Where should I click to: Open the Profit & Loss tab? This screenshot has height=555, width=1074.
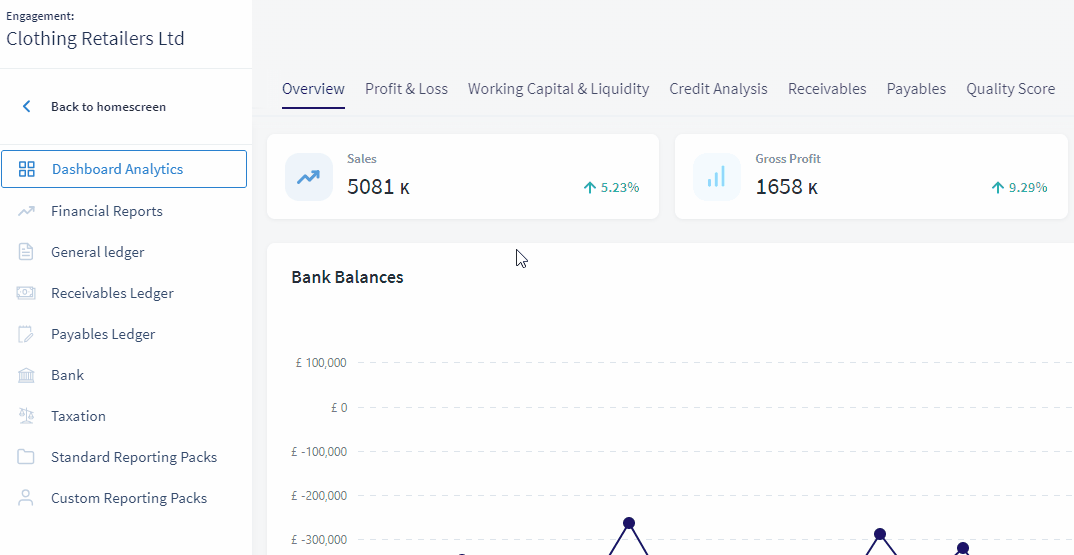click(406, 89)
